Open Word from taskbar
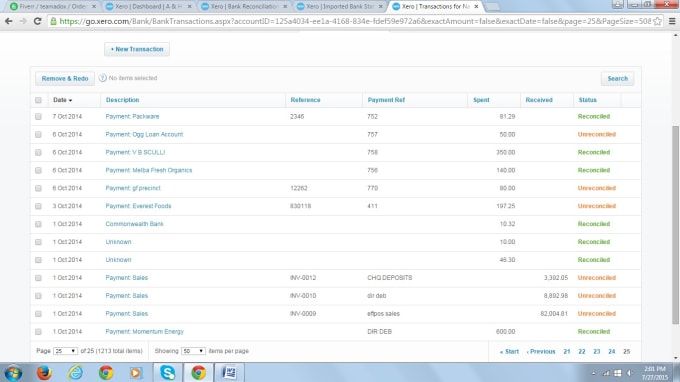Screen dimensions: 680x382 (x=229, y=373)
